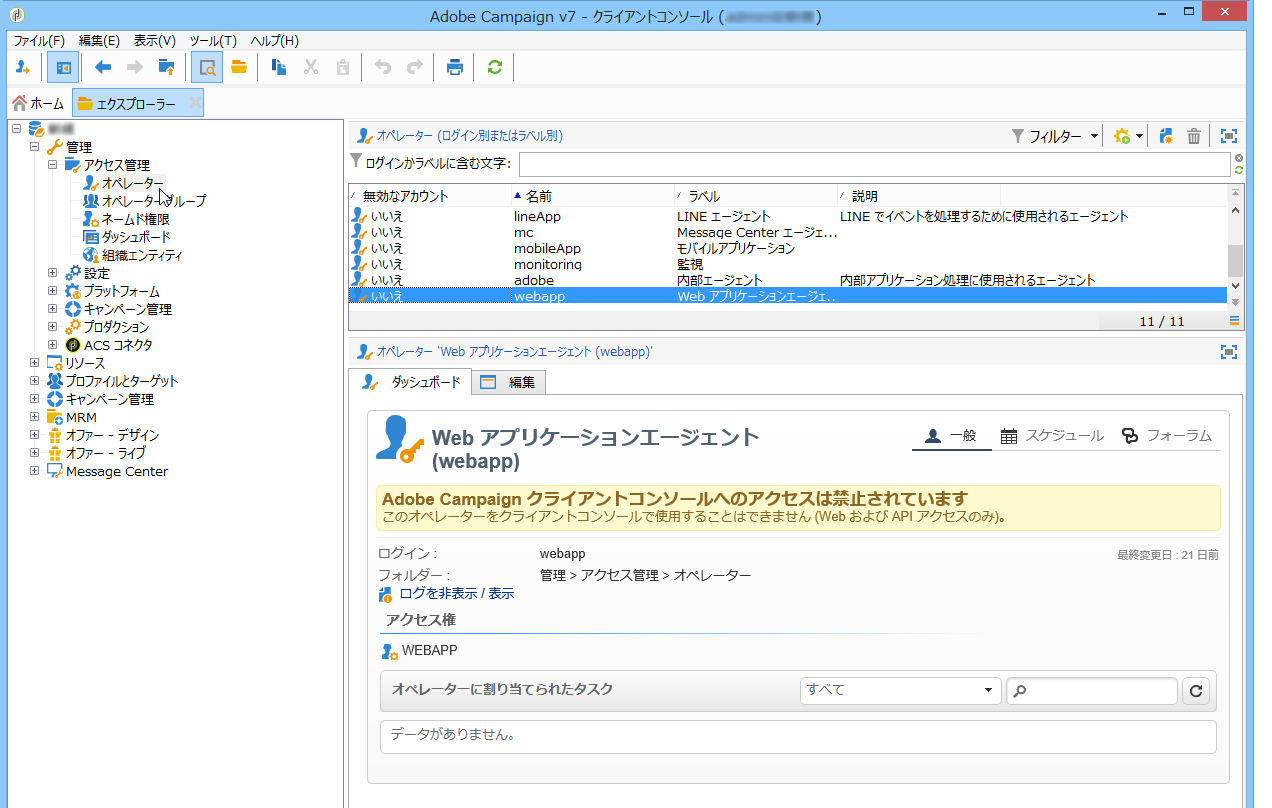Open the ツール(T) menu
This screenshot has height=808, width=1272.
tap(213, 41)
